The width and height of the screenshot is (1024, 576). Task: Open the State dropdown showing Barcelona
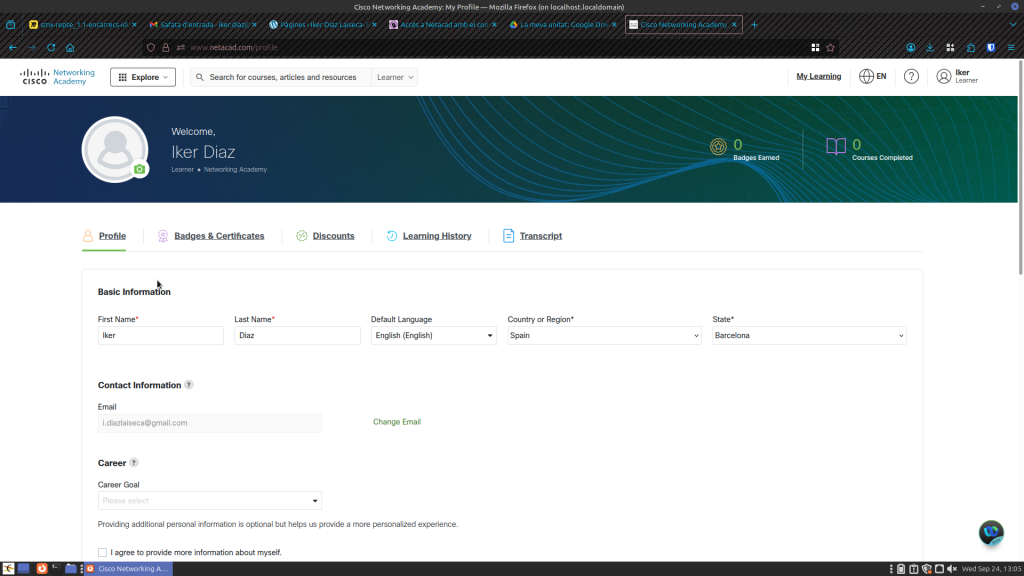click(809, 336)
